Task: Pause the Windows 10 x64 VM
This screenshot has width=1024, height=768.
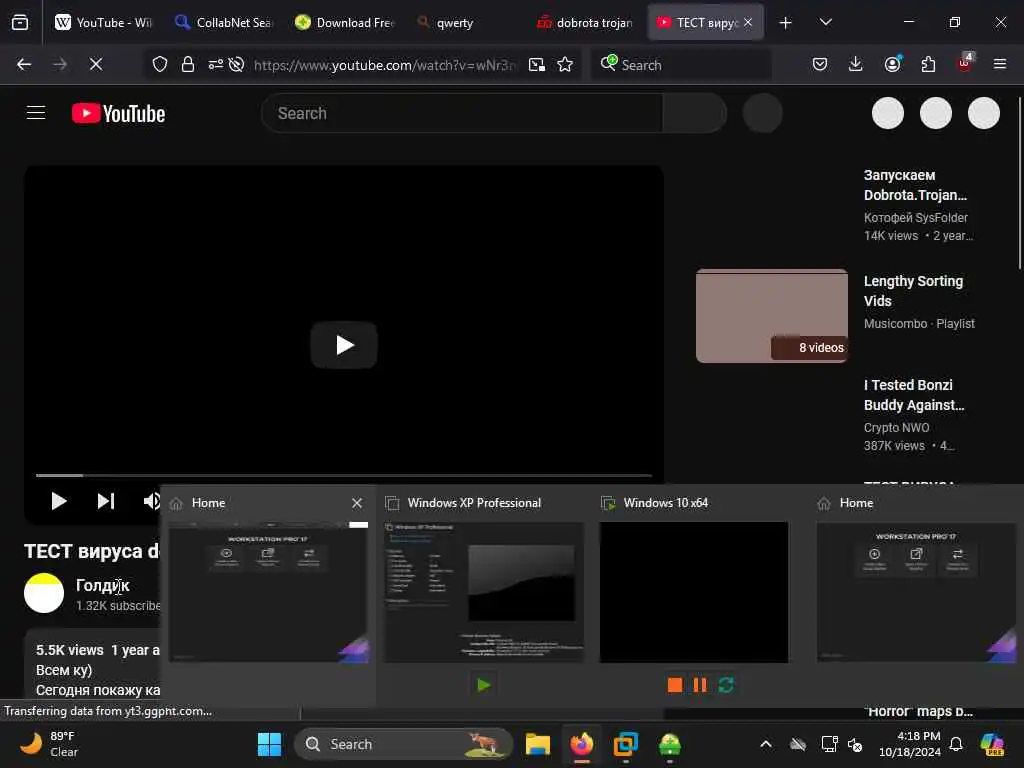Action: (700, 685)
